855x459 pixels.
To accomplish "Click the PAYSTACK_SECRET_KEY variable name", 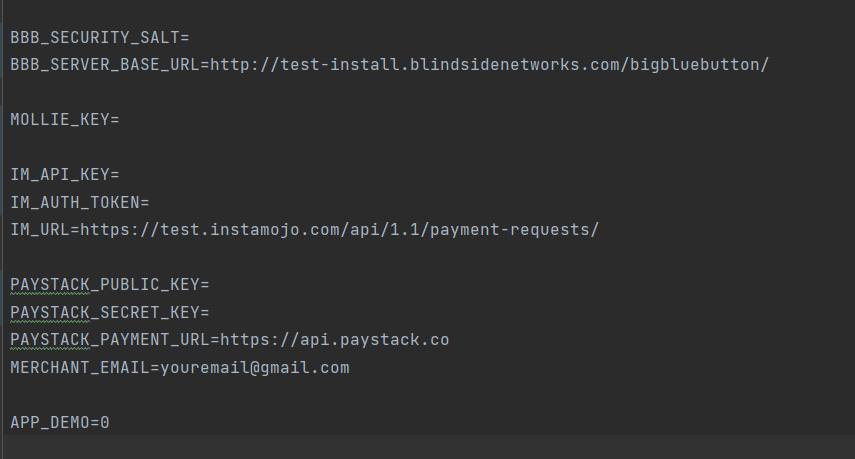I will (x=105, y=313).
